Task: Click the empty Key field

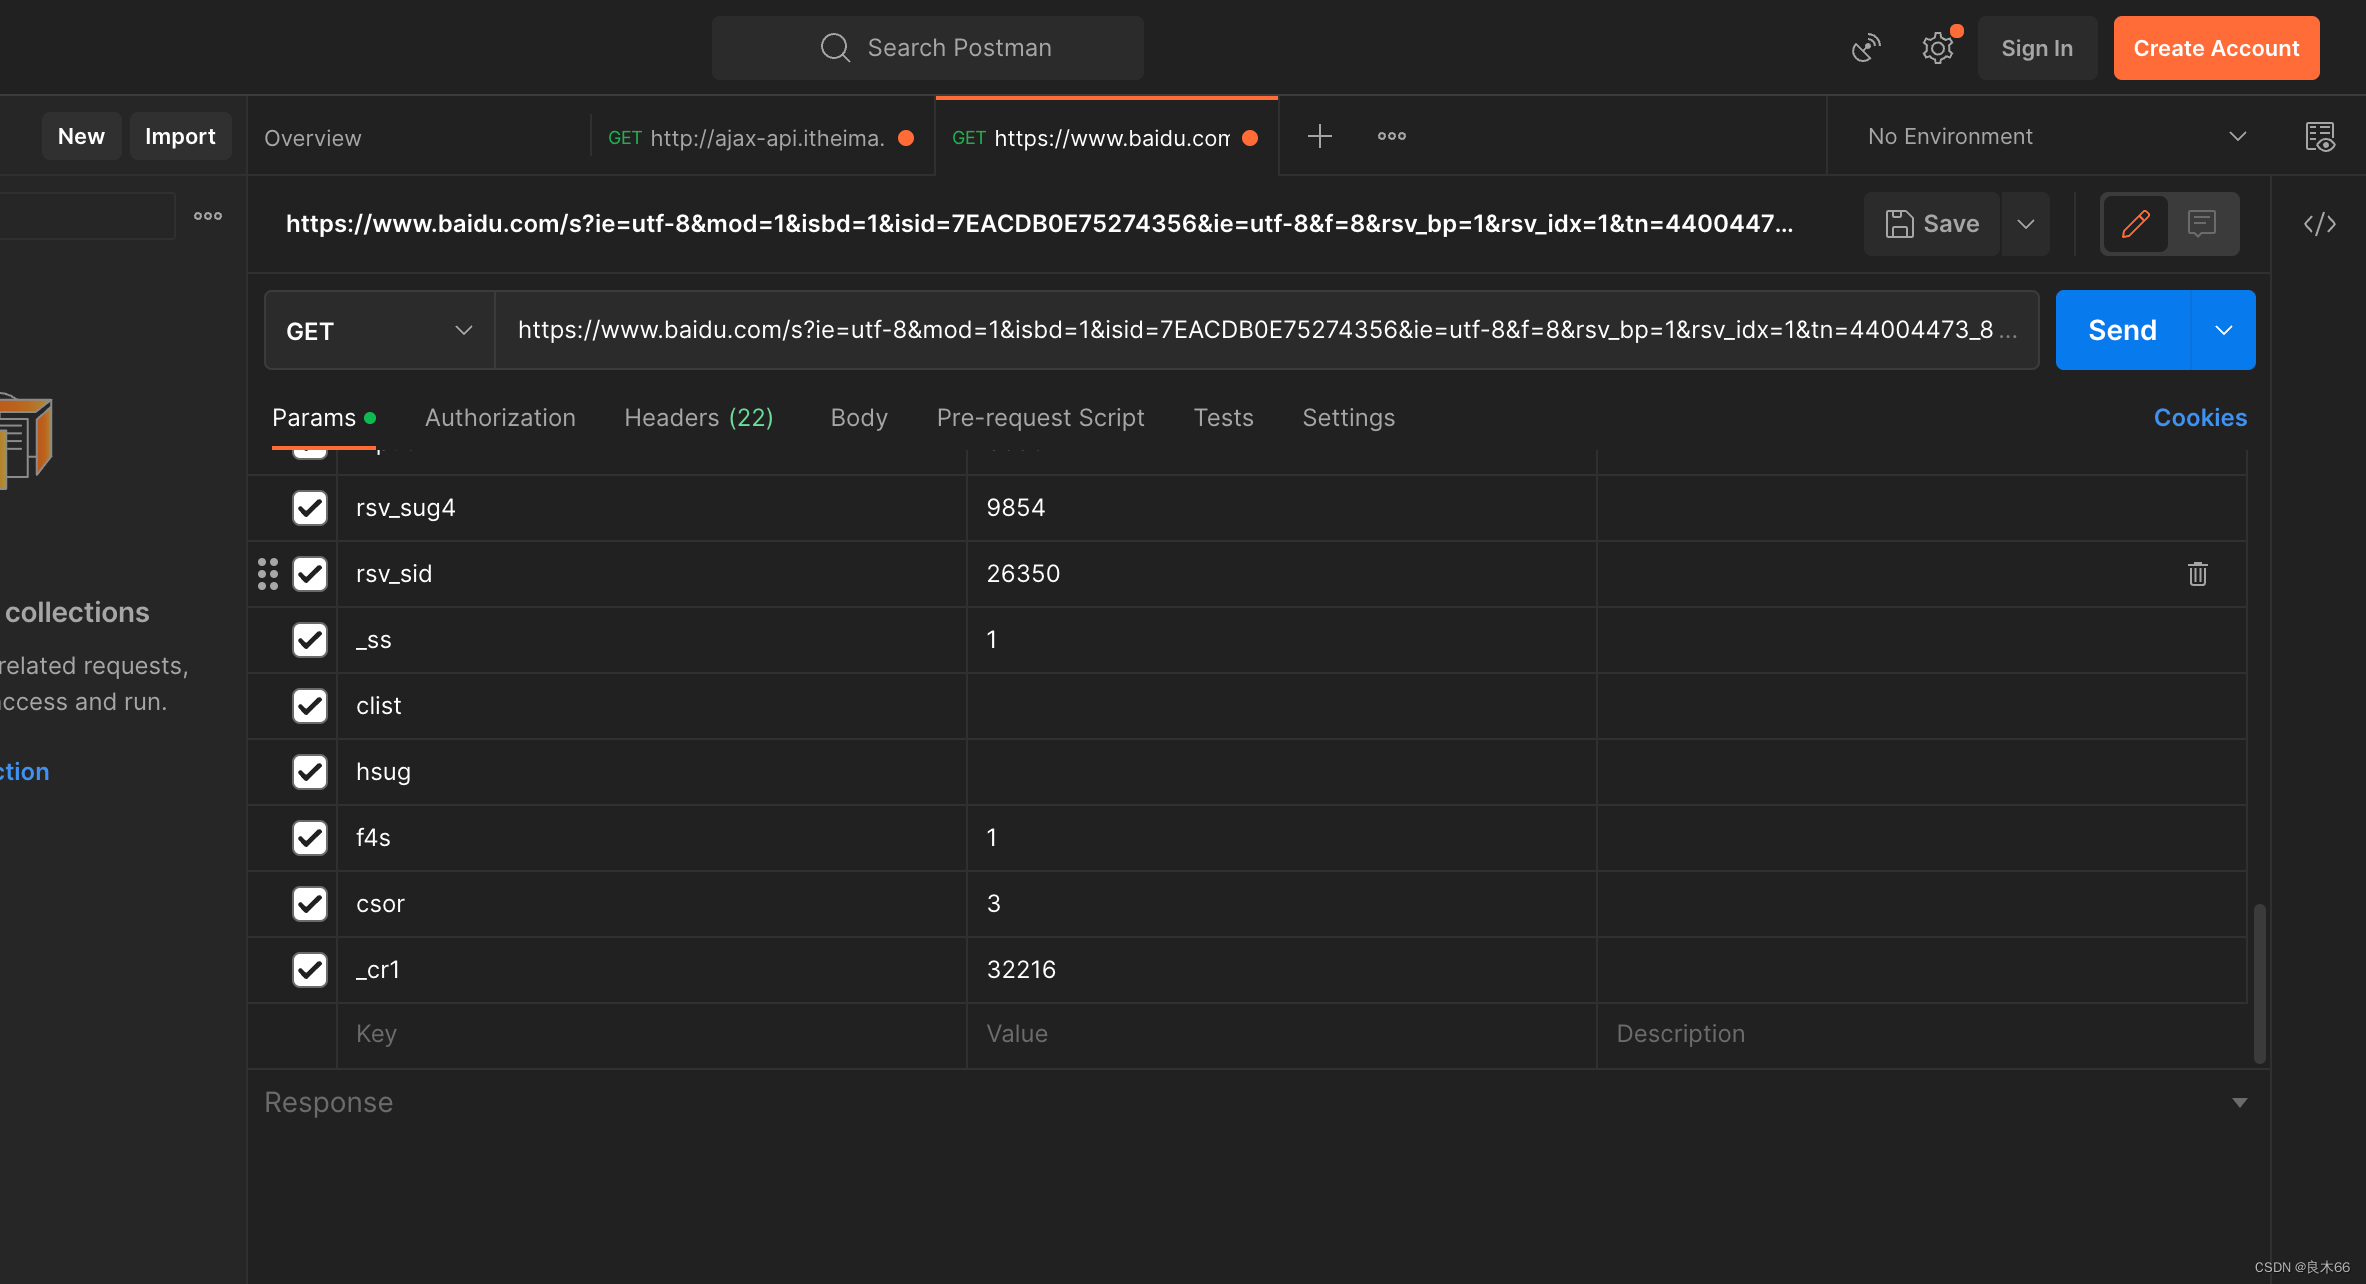Action: pyautogui.click(x=652, y=1035)
